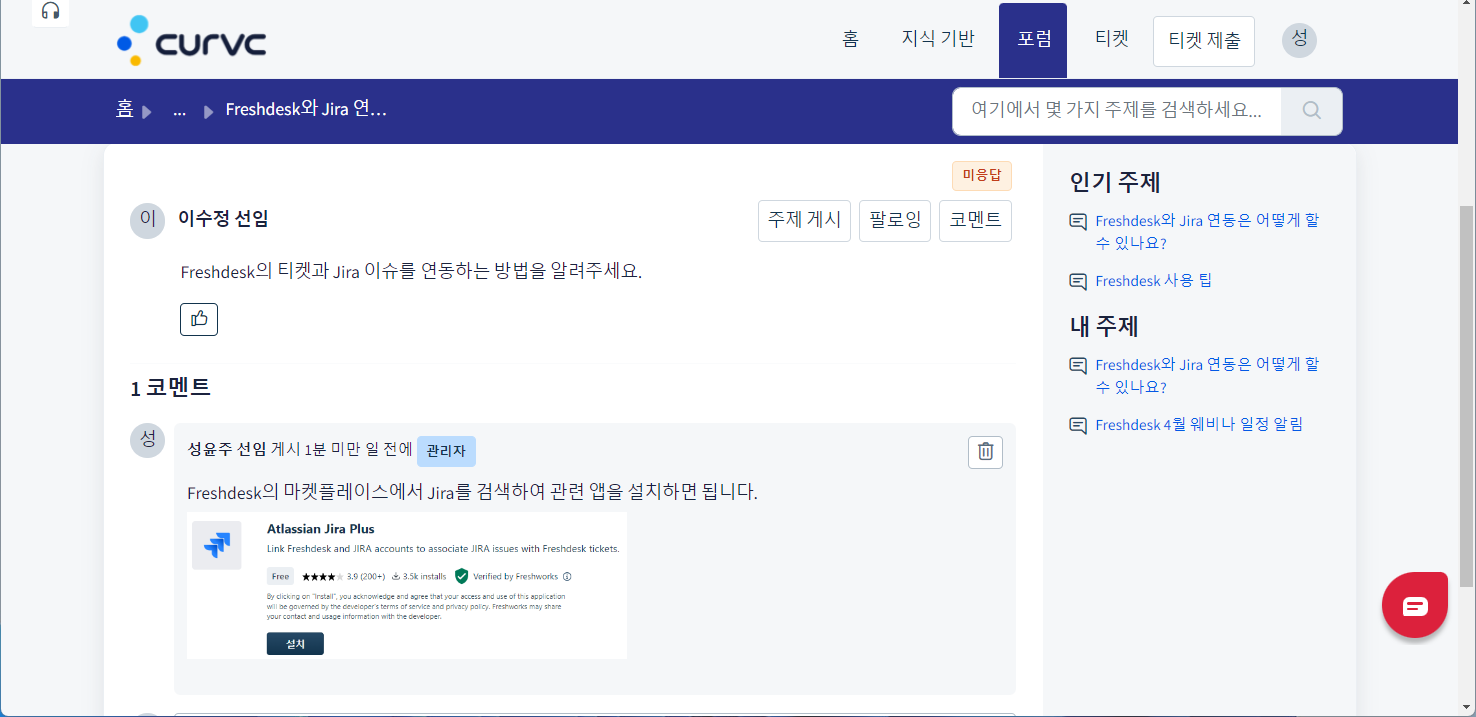Click the headphones support icon

tap(50, 11)
